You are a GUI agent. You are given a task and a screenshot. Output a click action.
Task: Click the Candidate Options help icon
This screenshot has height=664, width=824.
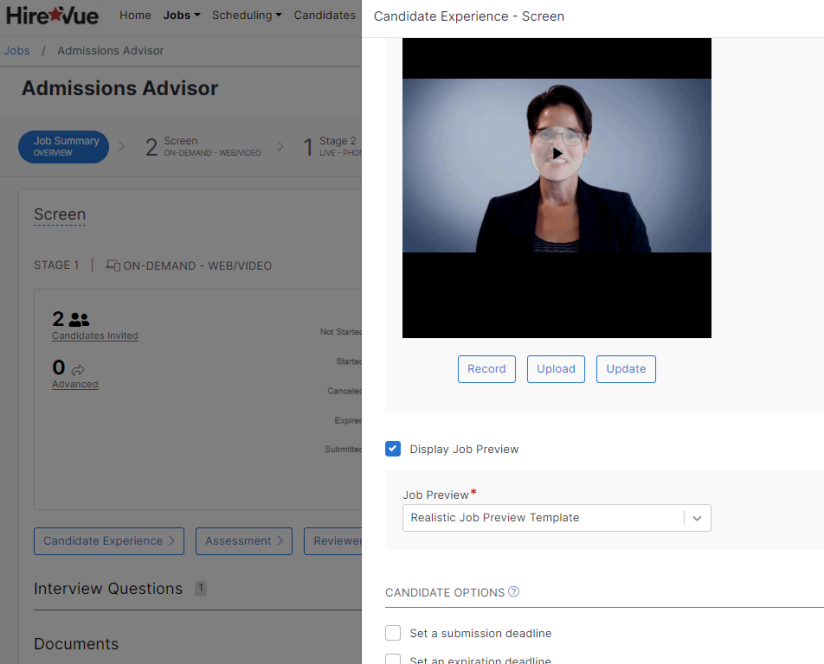(514, 592)
